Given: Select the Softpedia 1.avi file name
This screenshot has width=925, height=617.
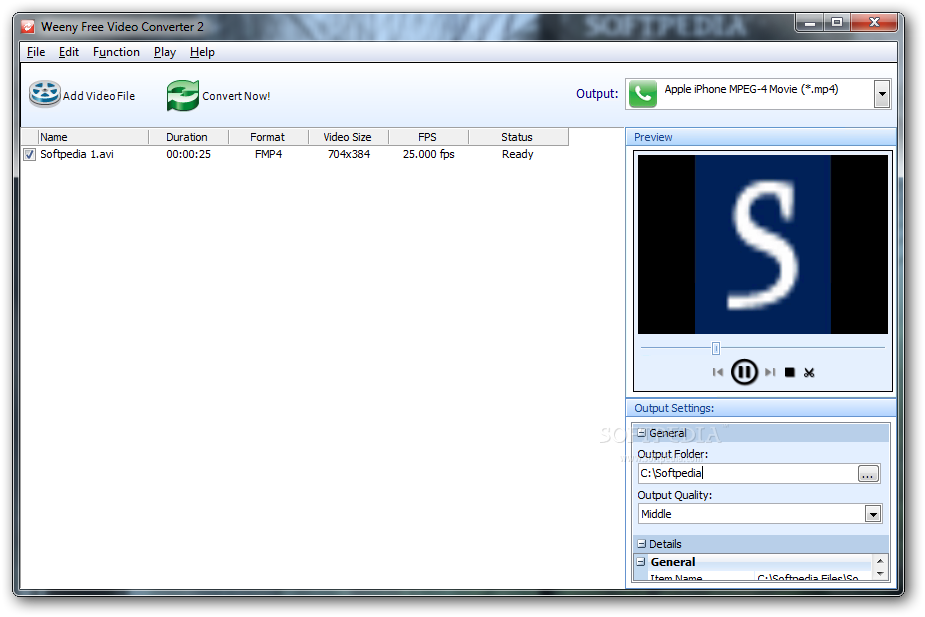Looking at the screenshot, I should 77,154.
